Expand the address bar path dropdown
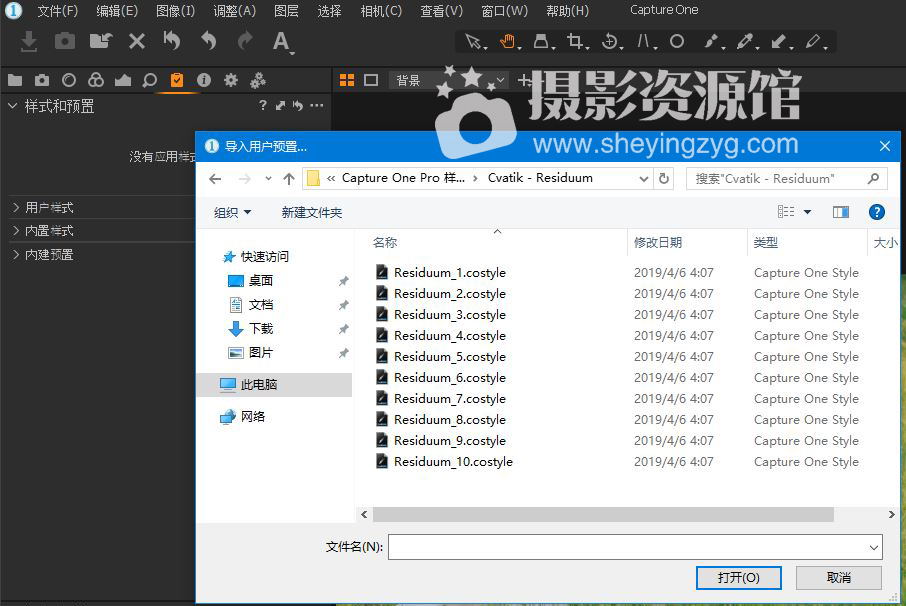 [644, 179]
